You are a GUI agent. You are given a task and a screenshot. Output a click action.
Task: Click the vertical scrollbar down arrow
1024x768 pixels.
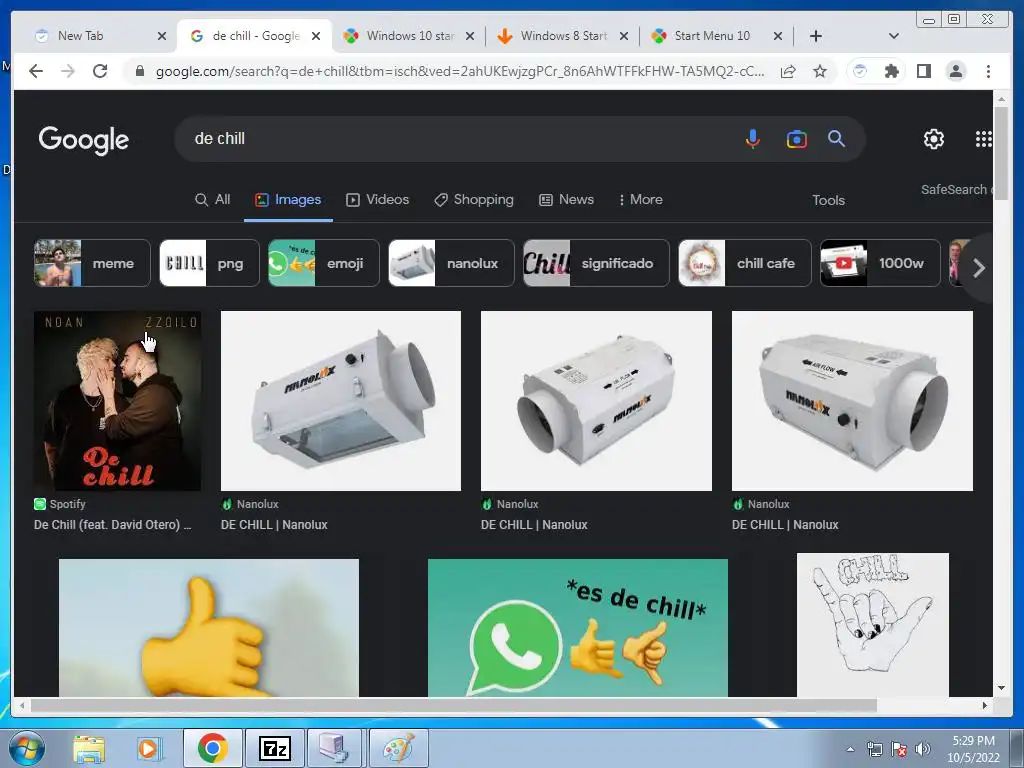tap(1002, 688)
